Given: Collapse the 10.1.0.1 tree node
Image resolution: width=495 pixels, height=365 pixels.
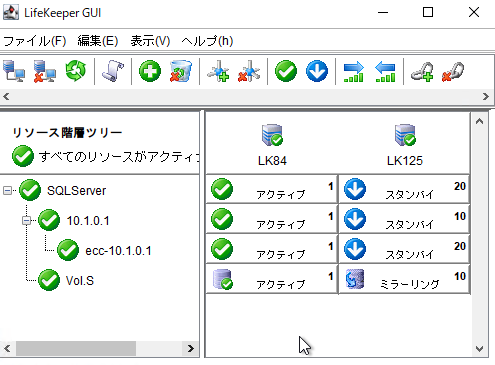Looking at the screenshot, I should pyautogui.click(x=26, y=220).
